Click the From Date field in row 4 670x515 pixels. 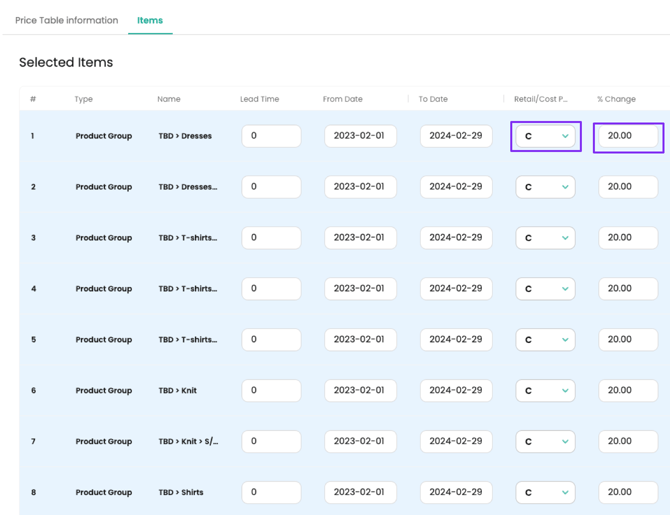coord(360,289)
